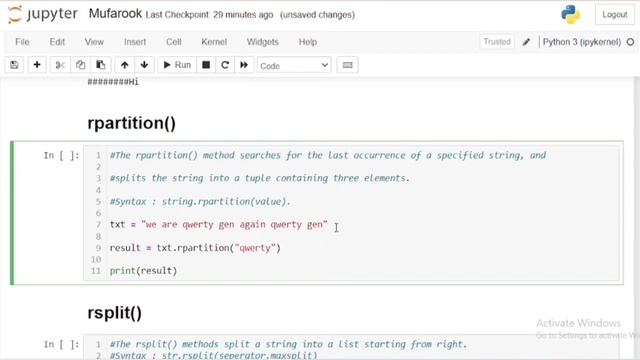The width and height of the screenshot is (640, 360).
Task: Click the rpartition comment on line 1
Action: coord(328,155)
